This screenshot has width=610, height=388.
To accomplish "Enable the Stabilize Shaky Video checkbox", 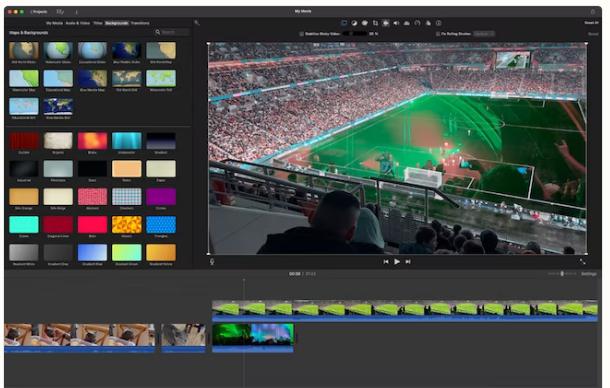I will tap(301, 34).
